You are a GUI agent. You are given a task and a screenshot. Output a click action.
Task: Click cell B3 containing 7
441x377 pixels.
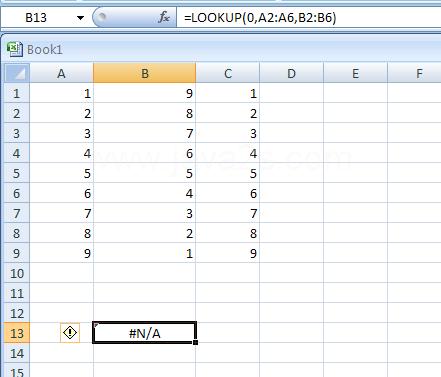pyautogui.click(x=145, y=133)
